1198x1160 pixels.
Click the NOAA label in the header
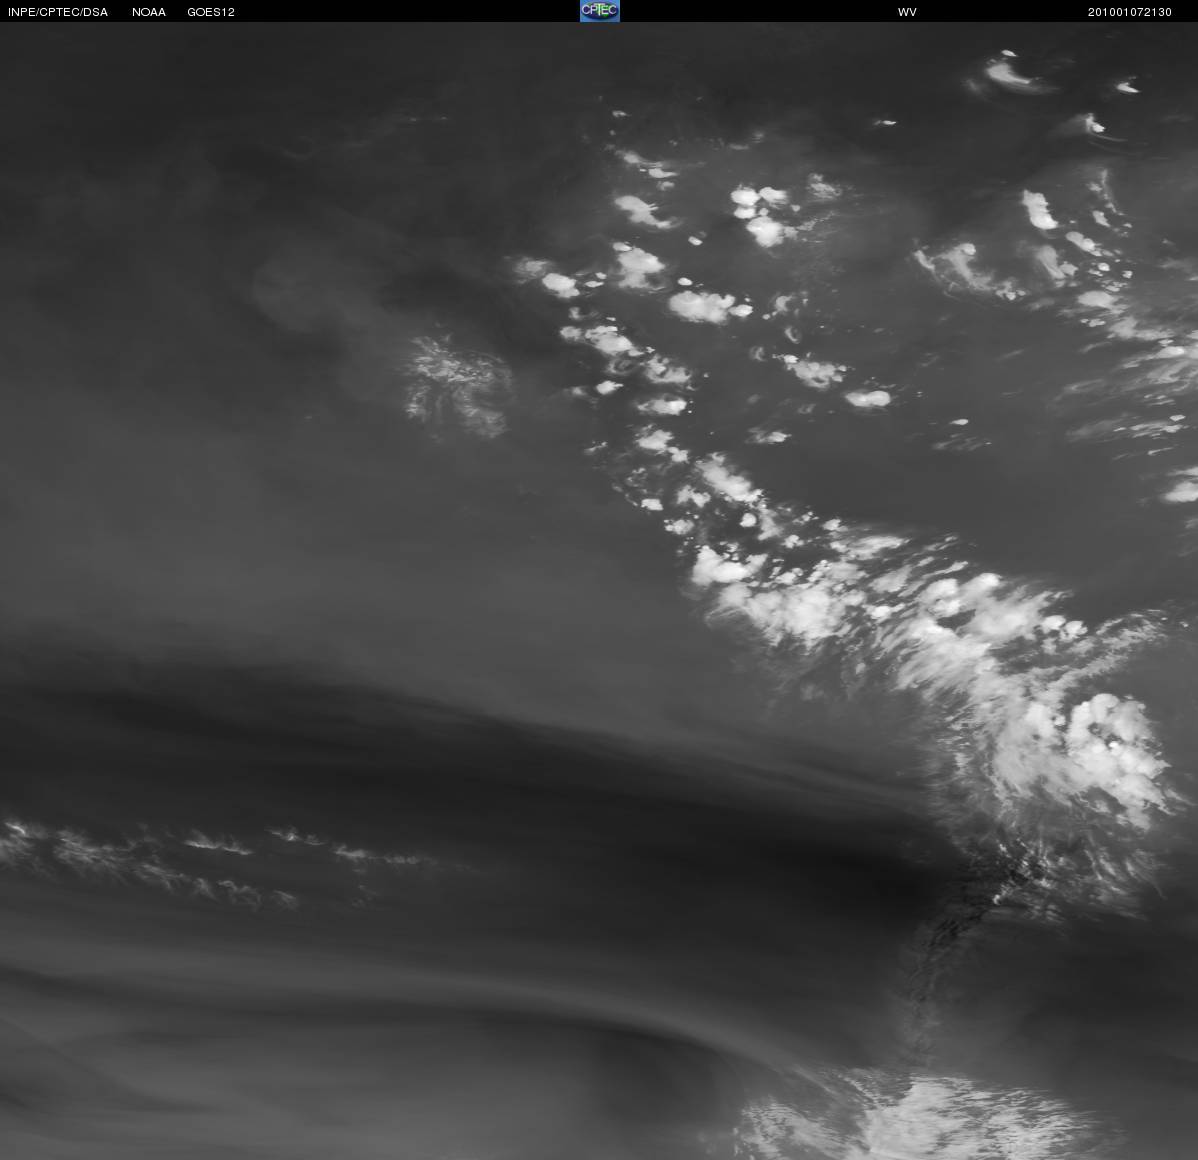tap(149, 12)
